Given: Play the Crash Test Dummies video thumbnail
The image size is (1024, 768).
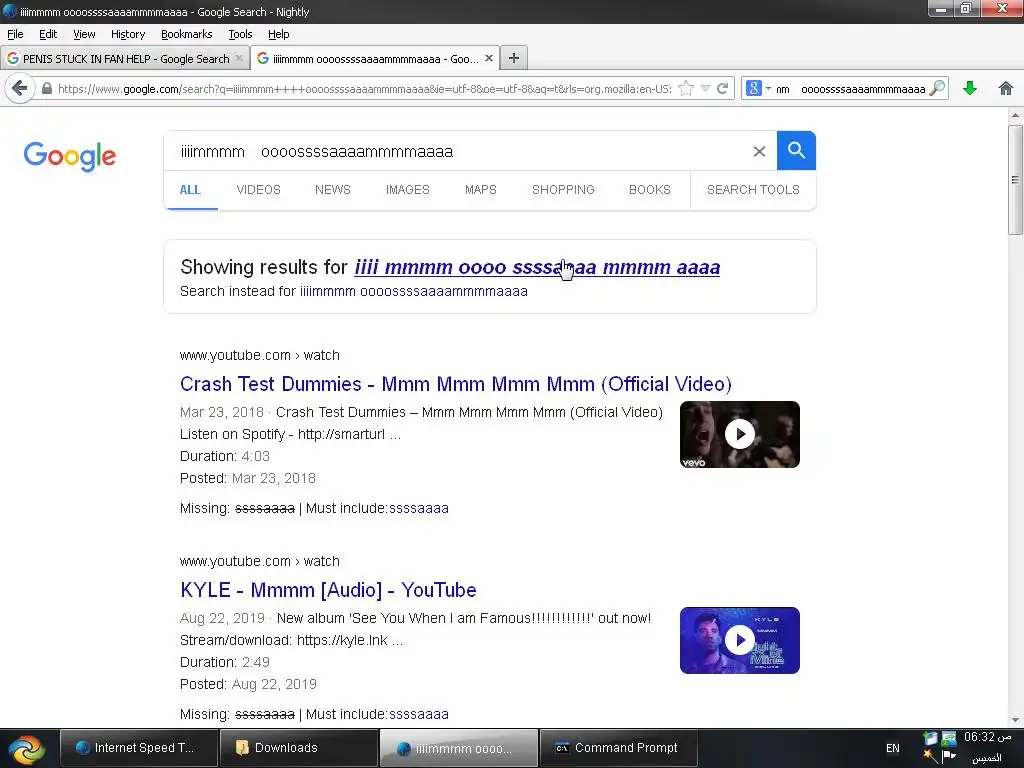Looking at the screenshot, I should tap(739, 434).
